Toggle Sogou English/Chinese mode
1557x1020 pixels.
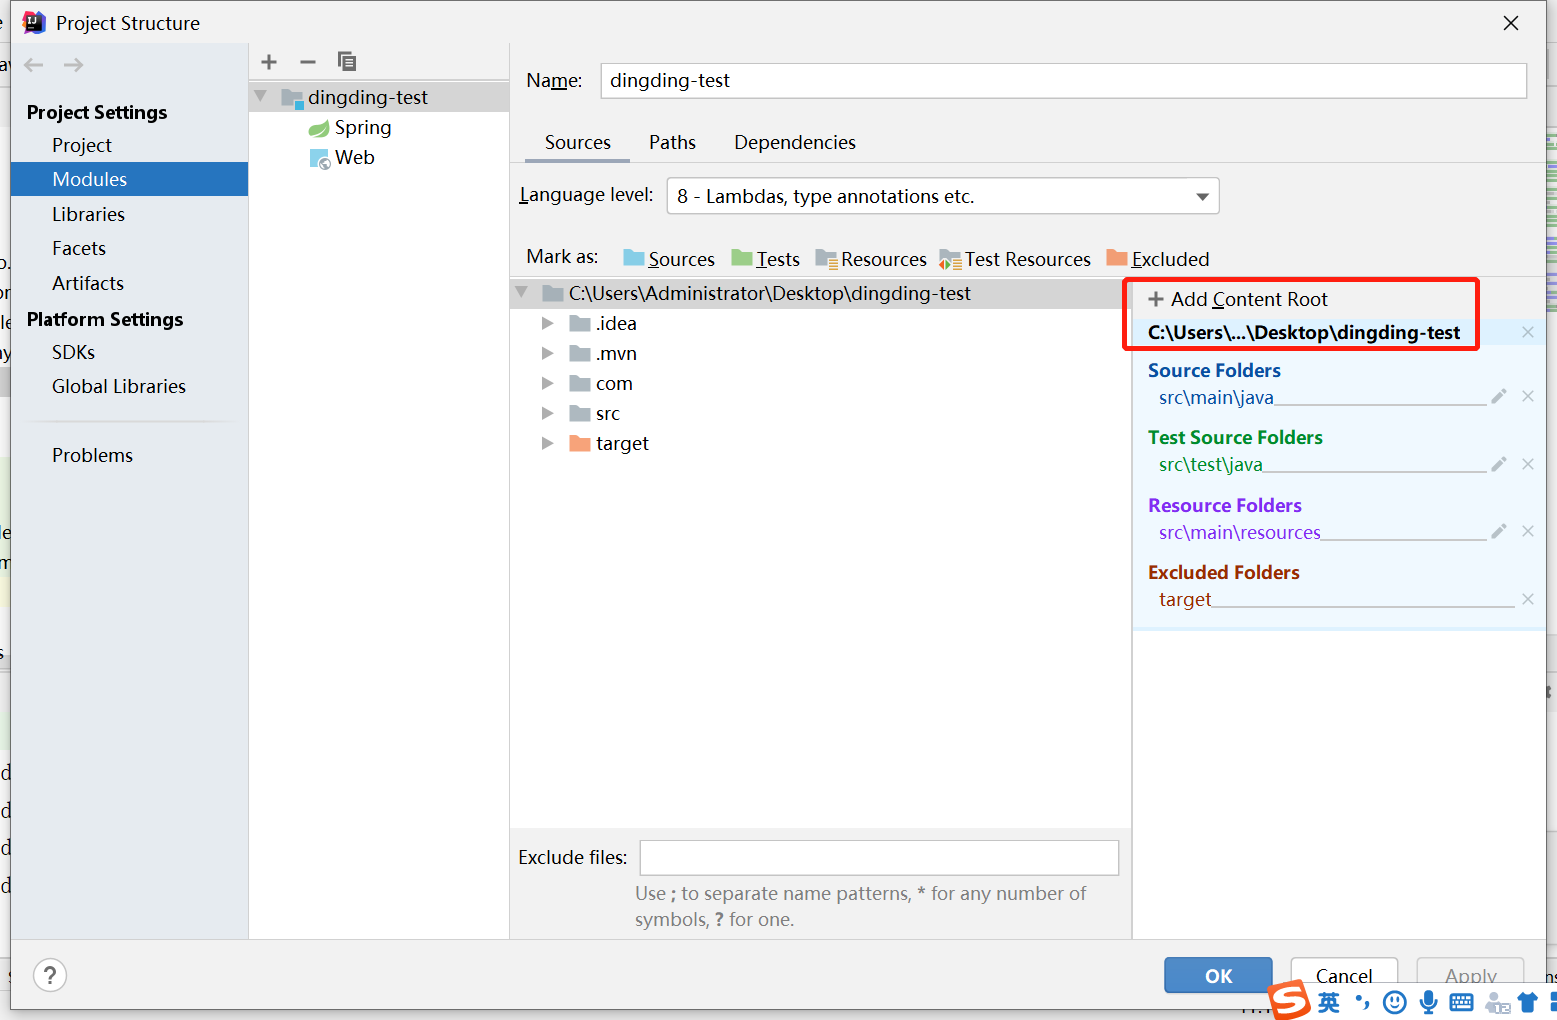coord(1328,1002)
